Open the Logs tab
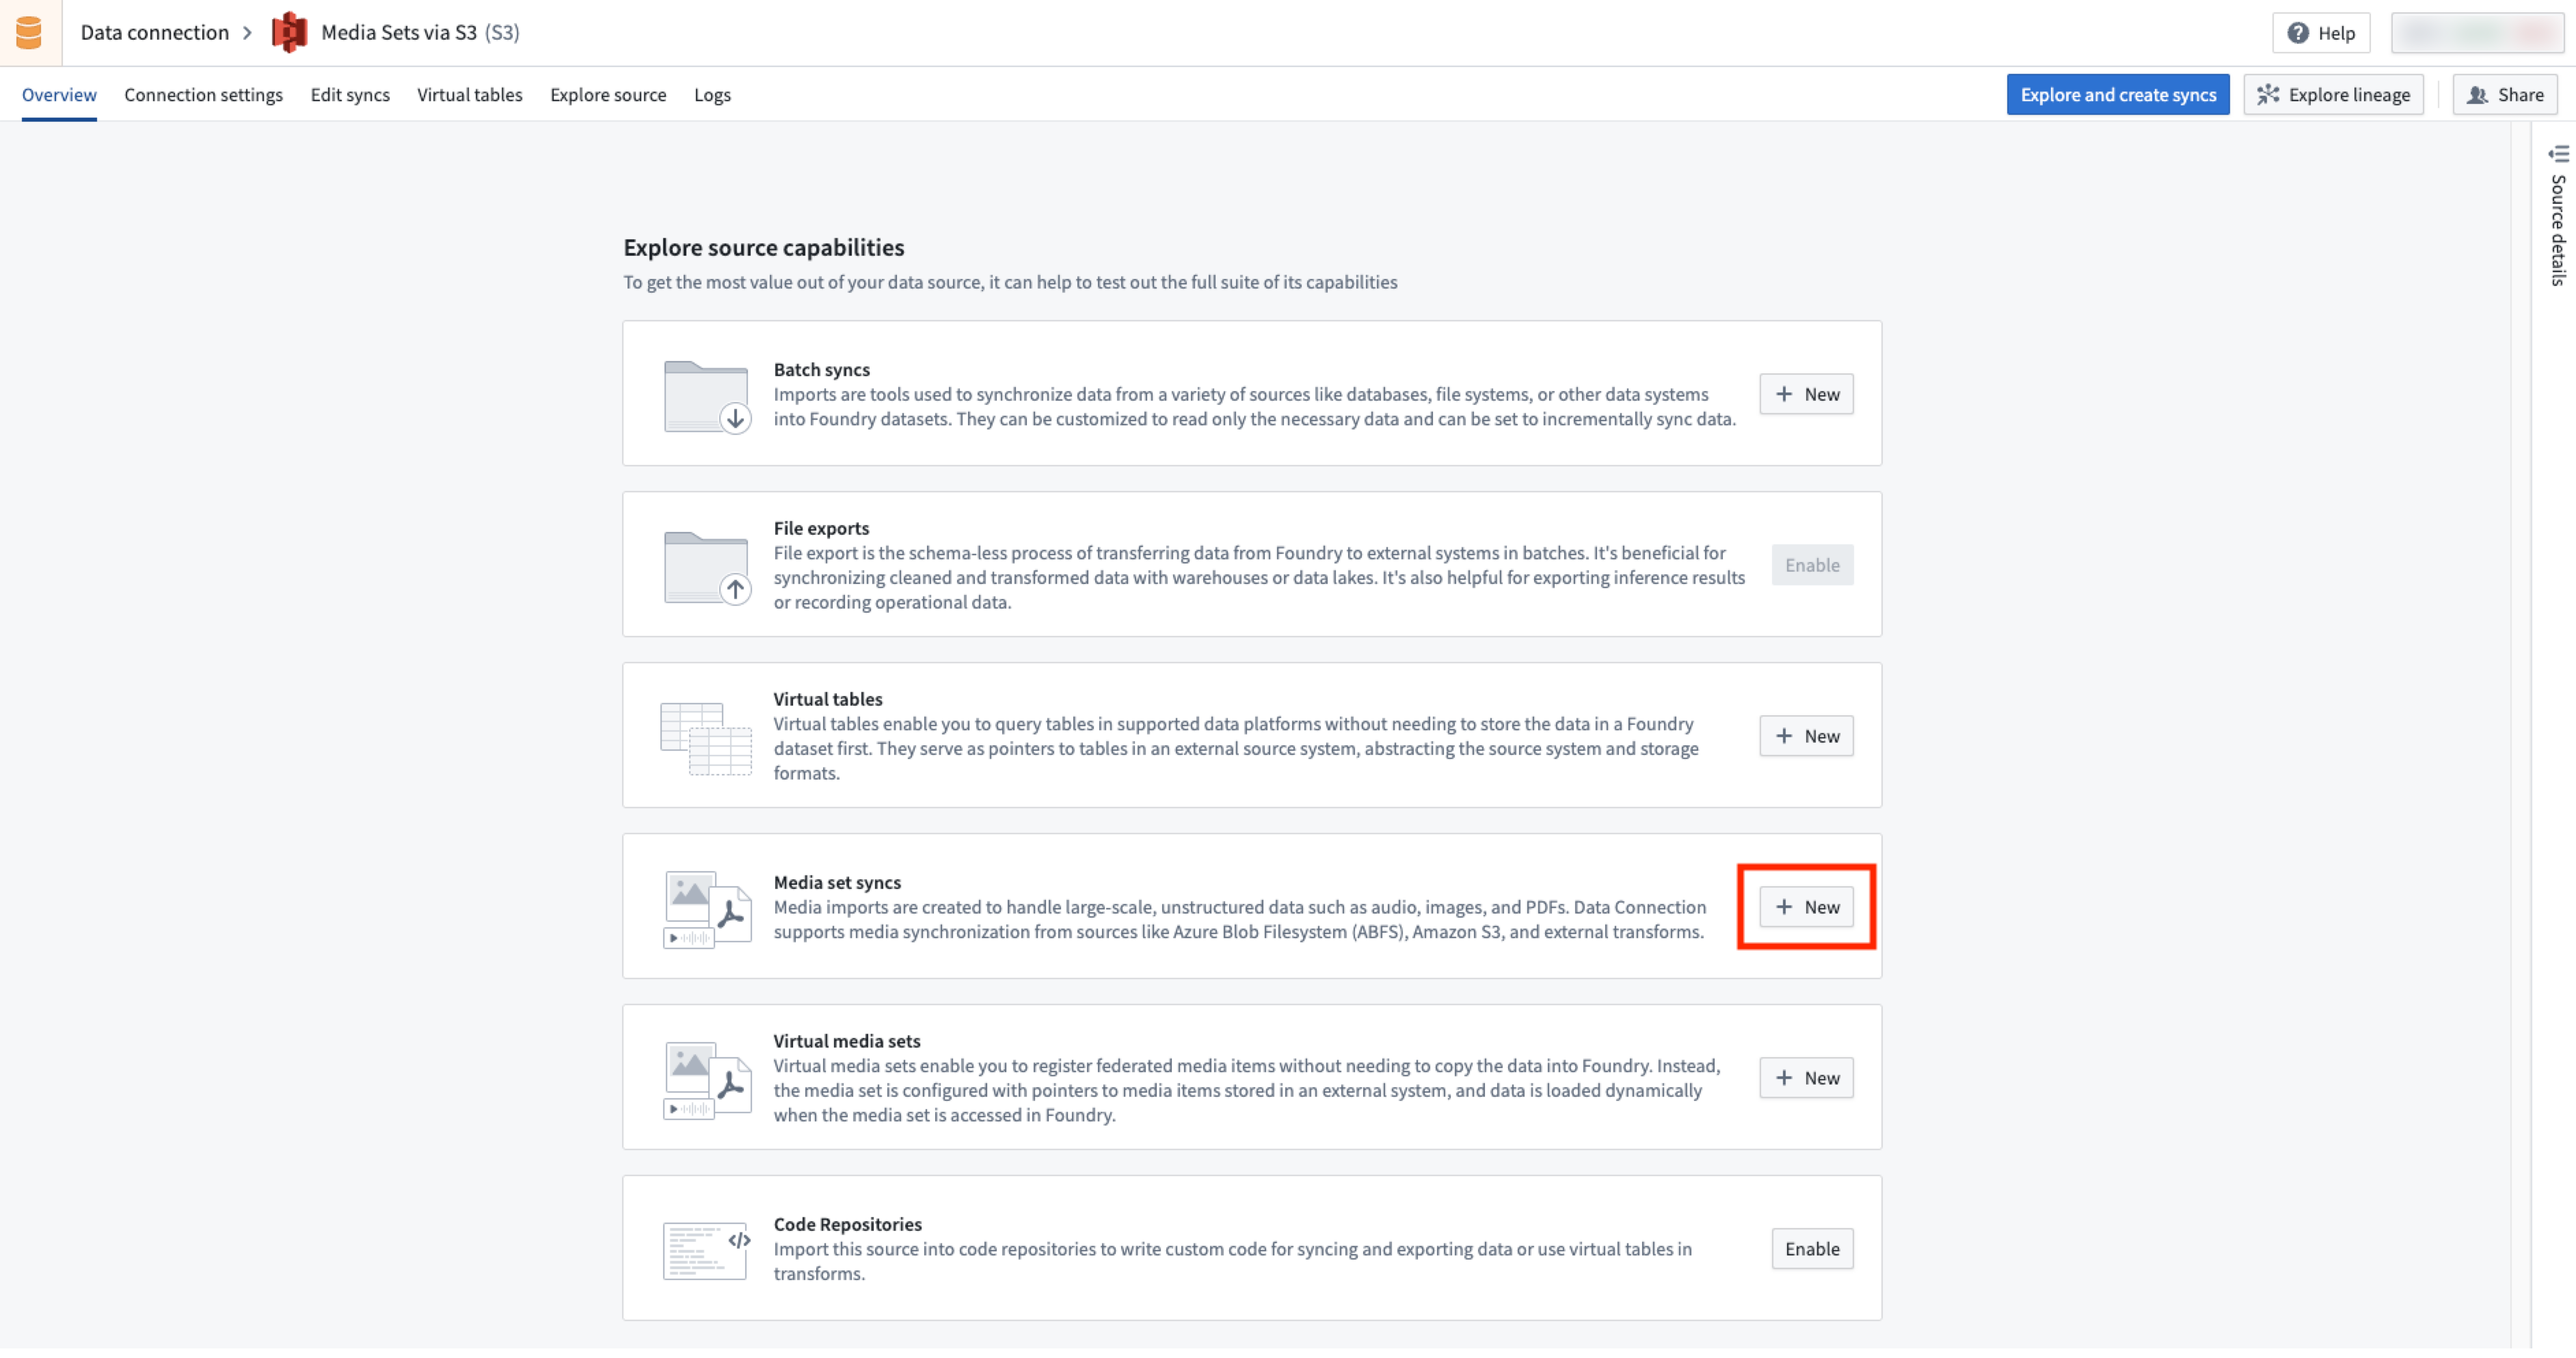This screenshot has width=2576, height=1358. click(x=712, y=94)
